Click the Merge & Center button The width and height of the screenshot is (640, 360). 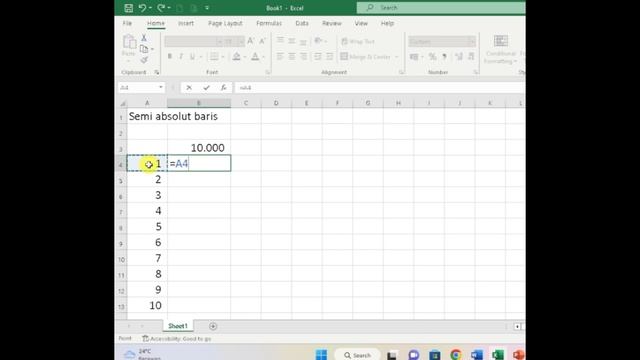point(366,57)
